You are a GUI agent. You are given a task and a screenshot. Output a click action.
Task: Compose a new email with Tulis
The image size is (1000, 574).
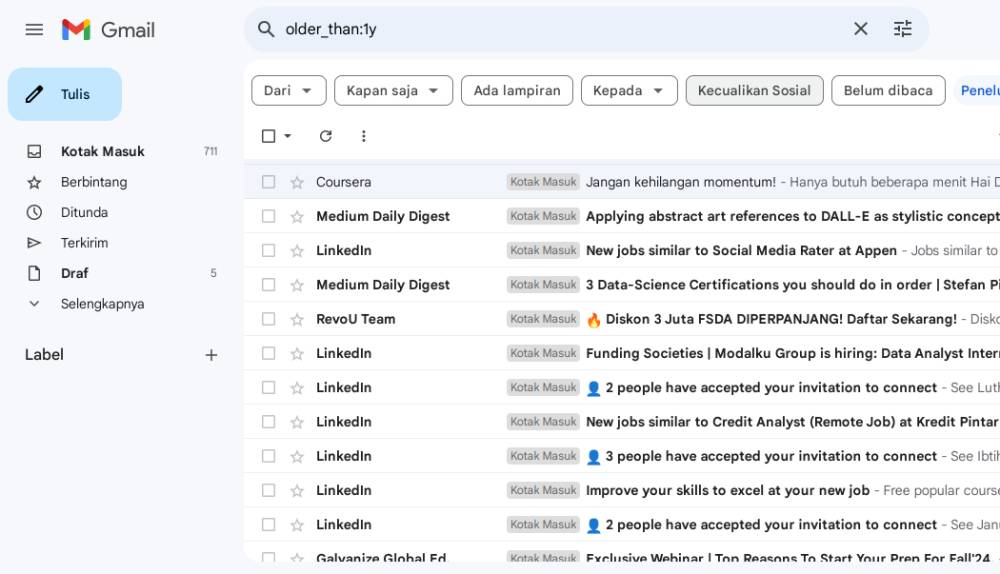(x=65, y=94)
